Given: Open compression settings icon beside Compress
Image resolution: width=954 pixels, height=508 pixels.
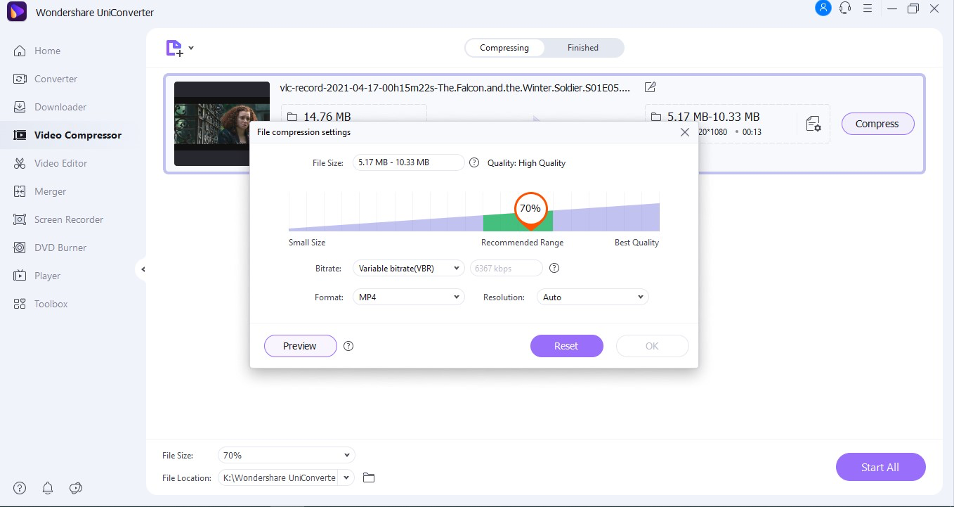Looking at the screenshot, I should (x=813, y=124).
